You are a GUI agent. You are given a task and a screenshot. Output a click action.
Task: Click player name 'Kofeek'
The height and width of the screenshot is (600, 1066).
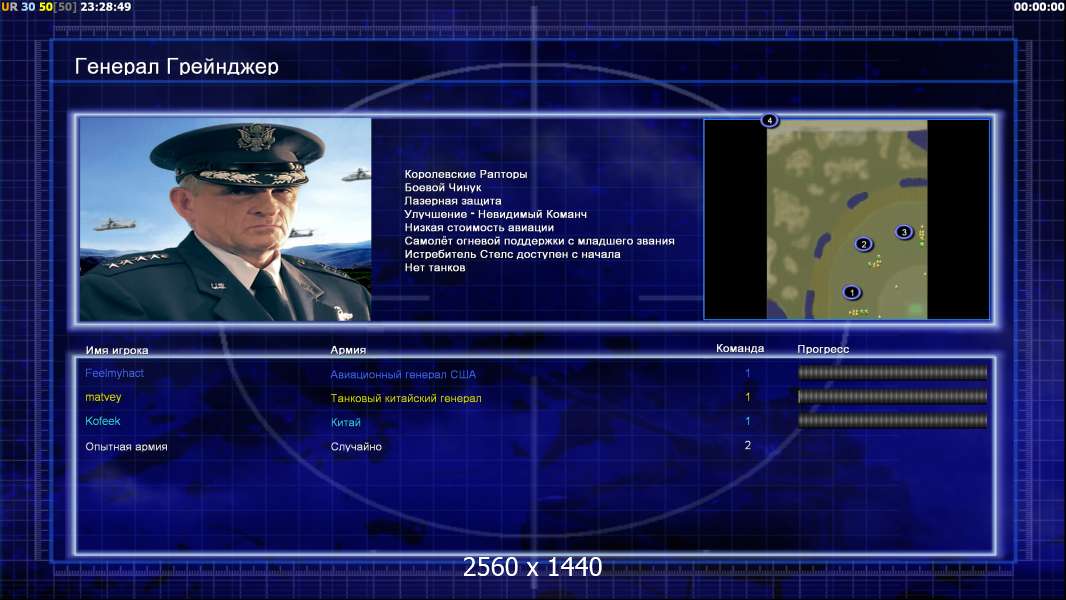click(103, 421)
